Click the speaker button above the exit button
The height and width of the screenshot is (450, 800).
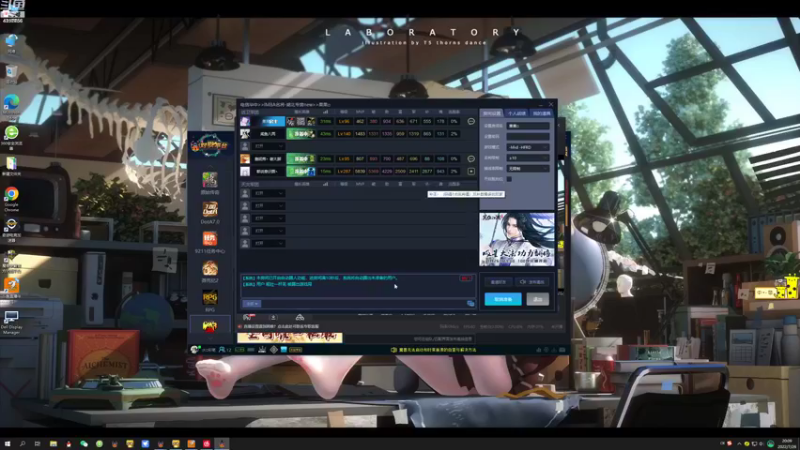click(x=532, y=282)
